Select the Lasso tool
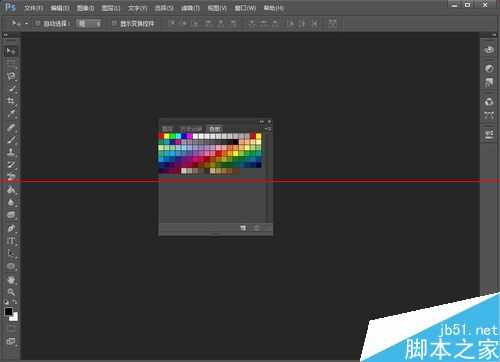This screenshot has height=362, width=500. (11, 76)
